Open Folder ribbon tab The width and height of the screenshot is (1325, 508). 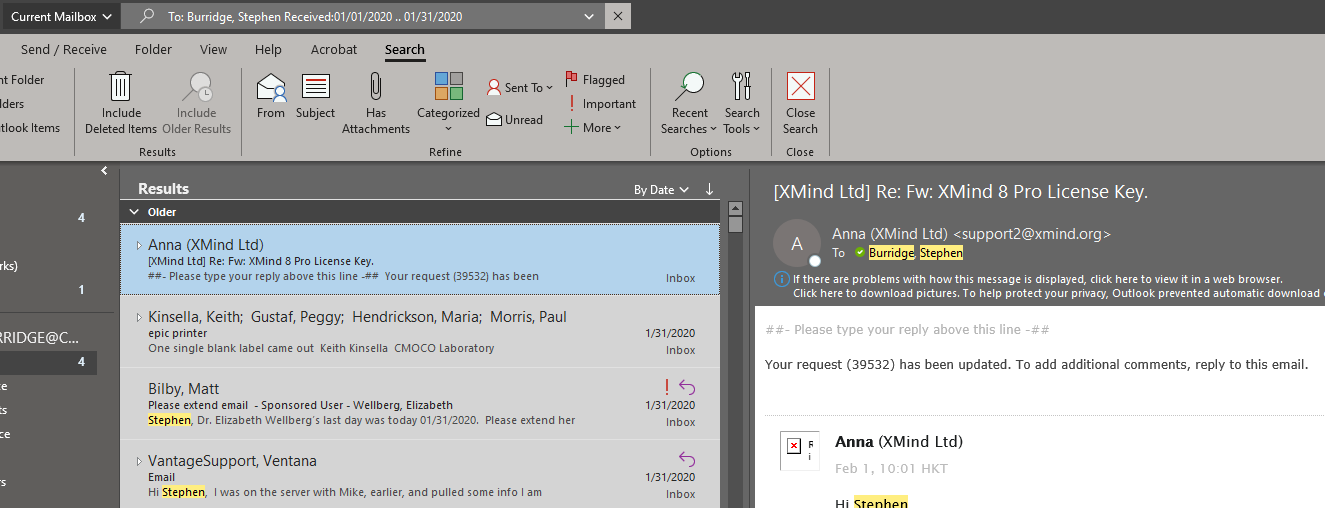(x=153, y=49)
